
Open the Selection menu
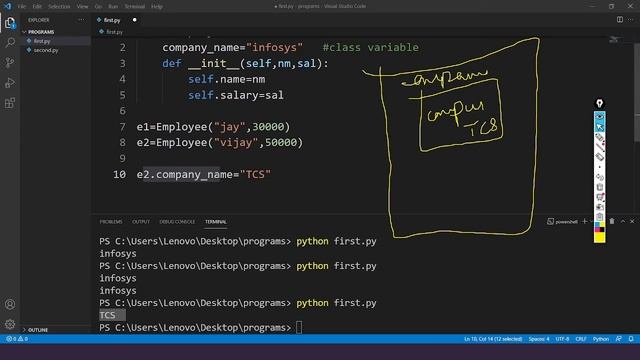59,7
